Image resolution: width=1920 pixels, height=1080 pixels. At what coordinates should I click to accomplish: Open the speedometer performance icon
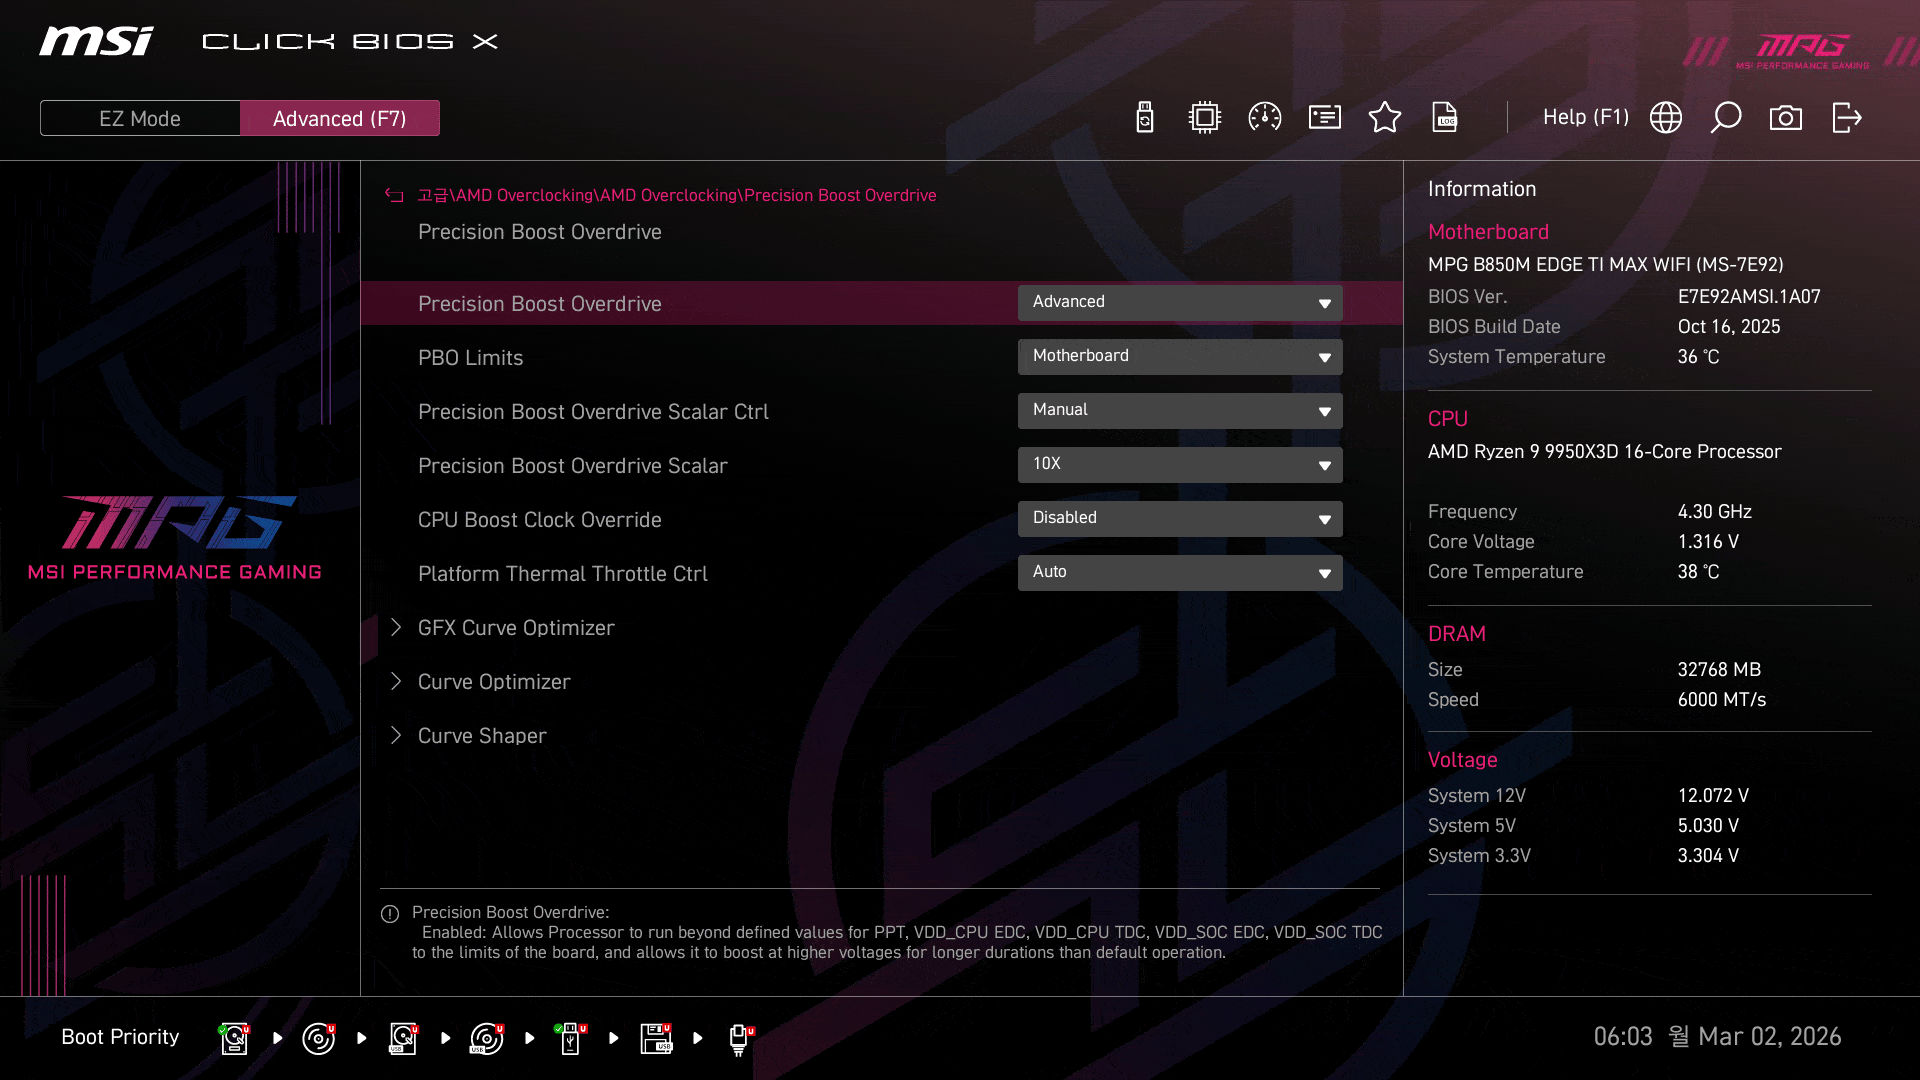coord(1265,118)
